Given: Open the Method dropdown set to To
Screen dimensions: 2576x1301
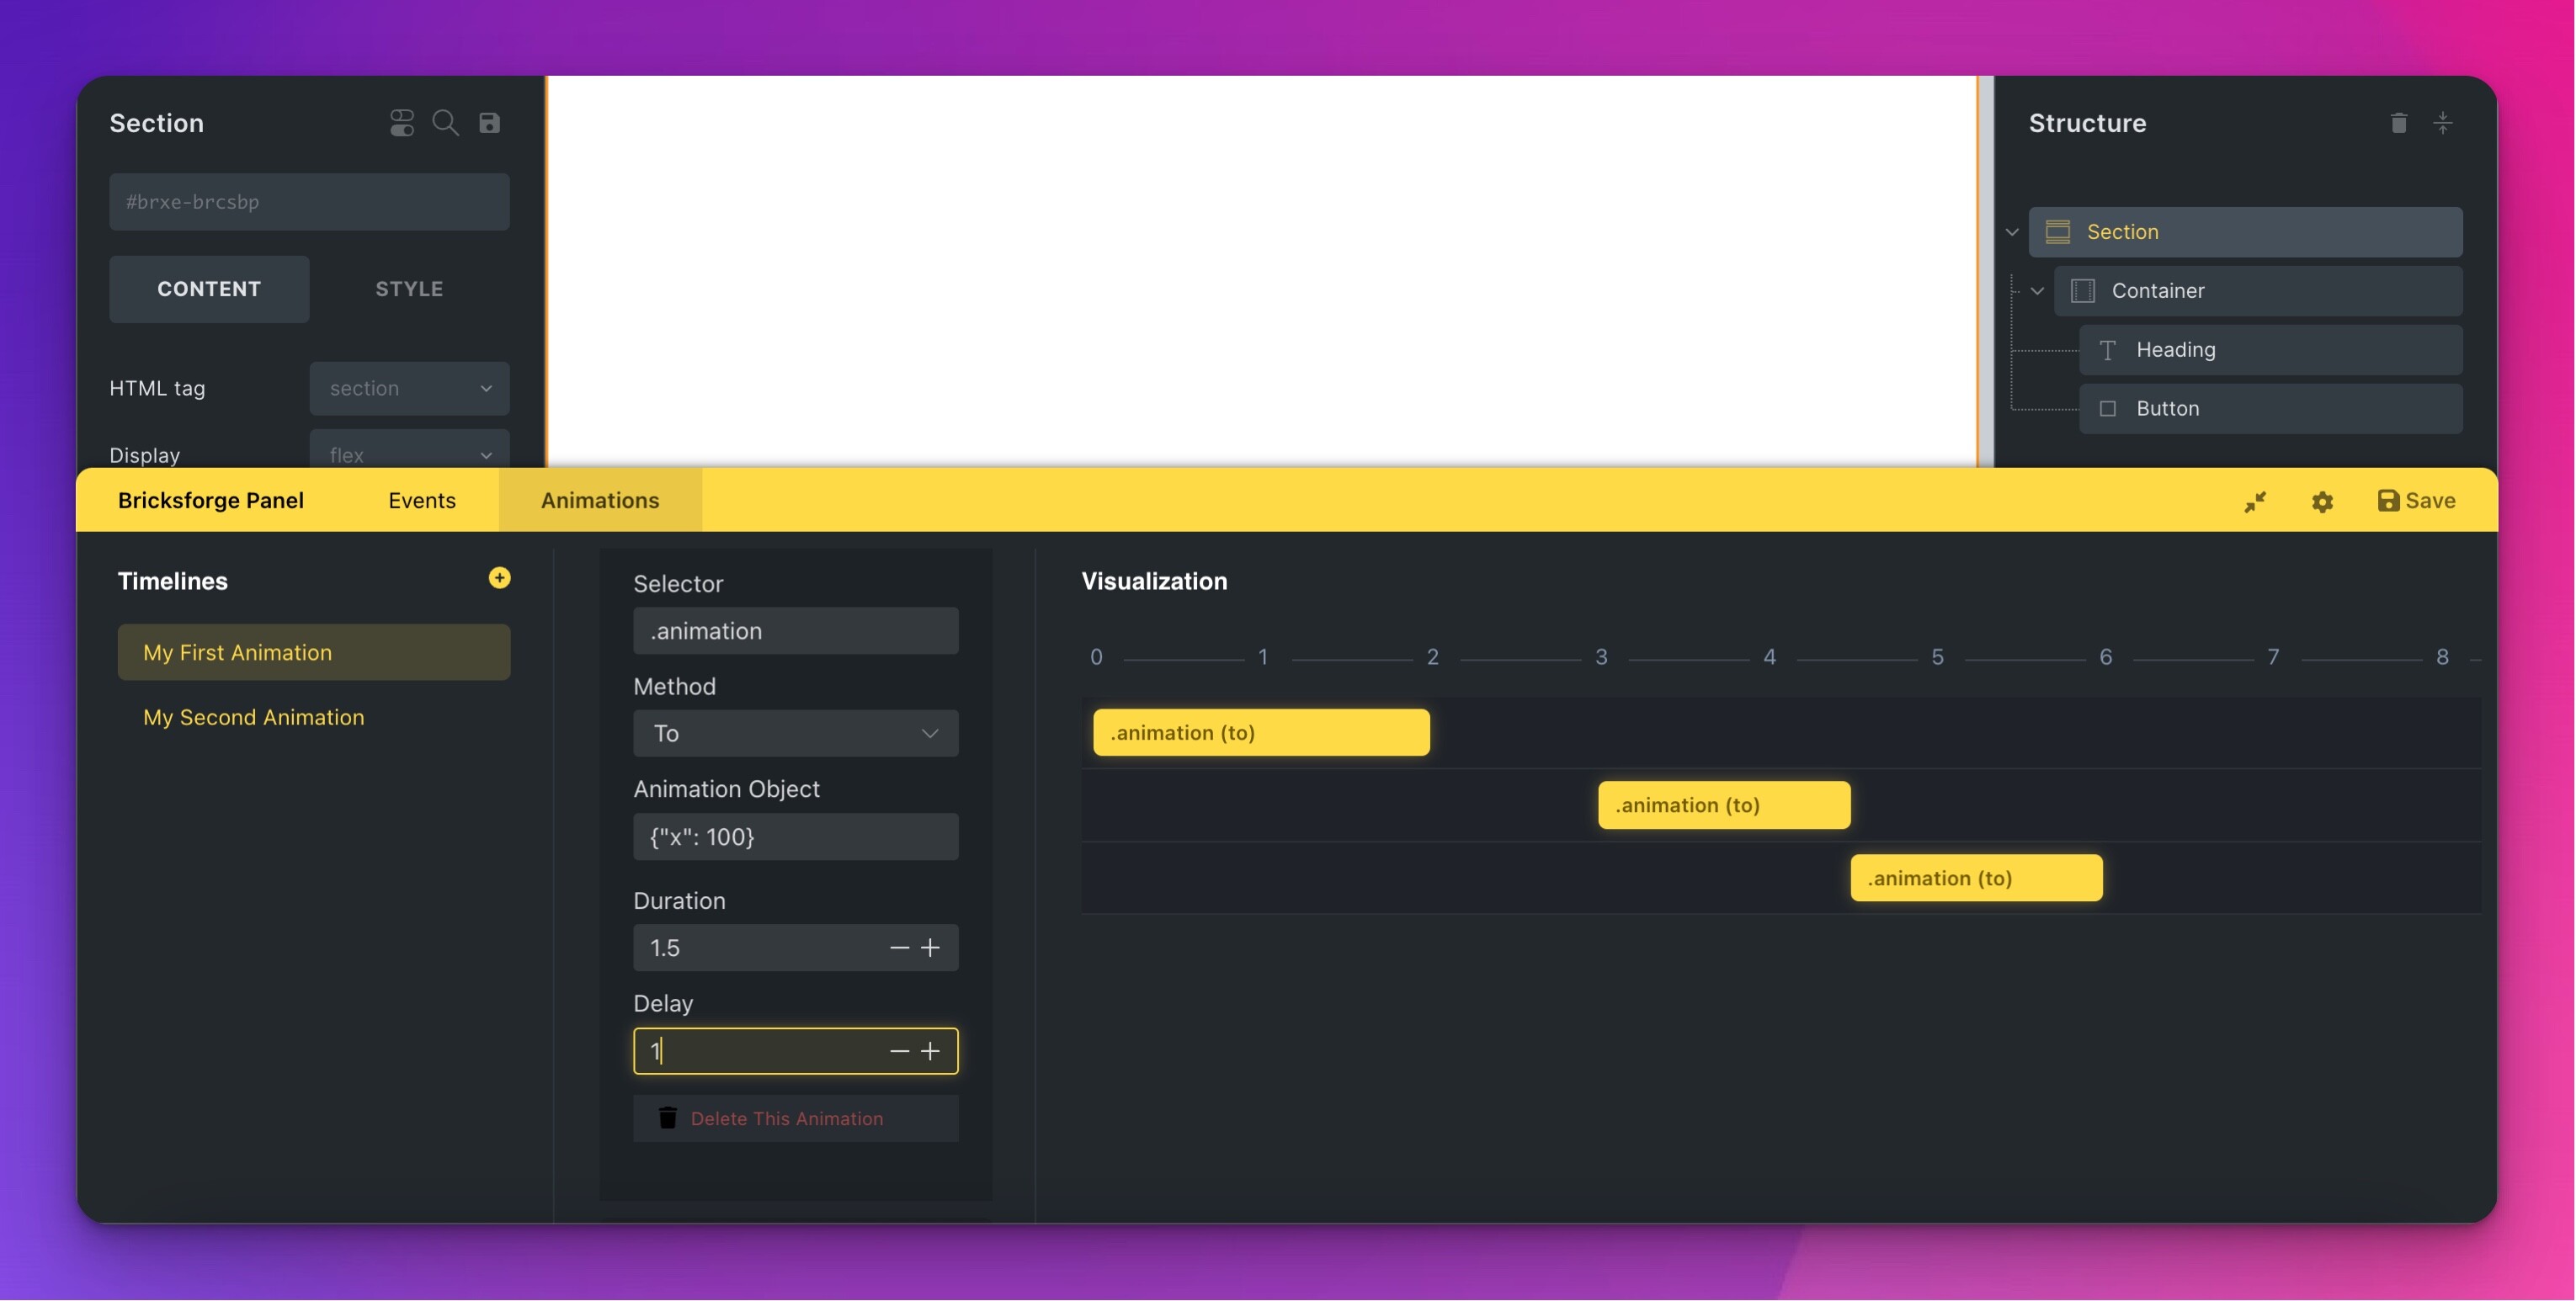Looking at the screenshot, I should [796, 734].
